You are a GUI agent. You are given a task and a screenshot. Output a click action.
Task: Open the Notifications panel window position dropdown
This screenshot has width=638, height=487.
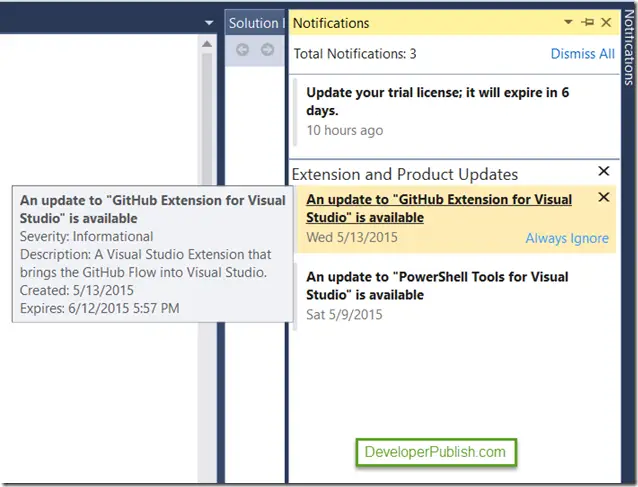pos(568,22)
